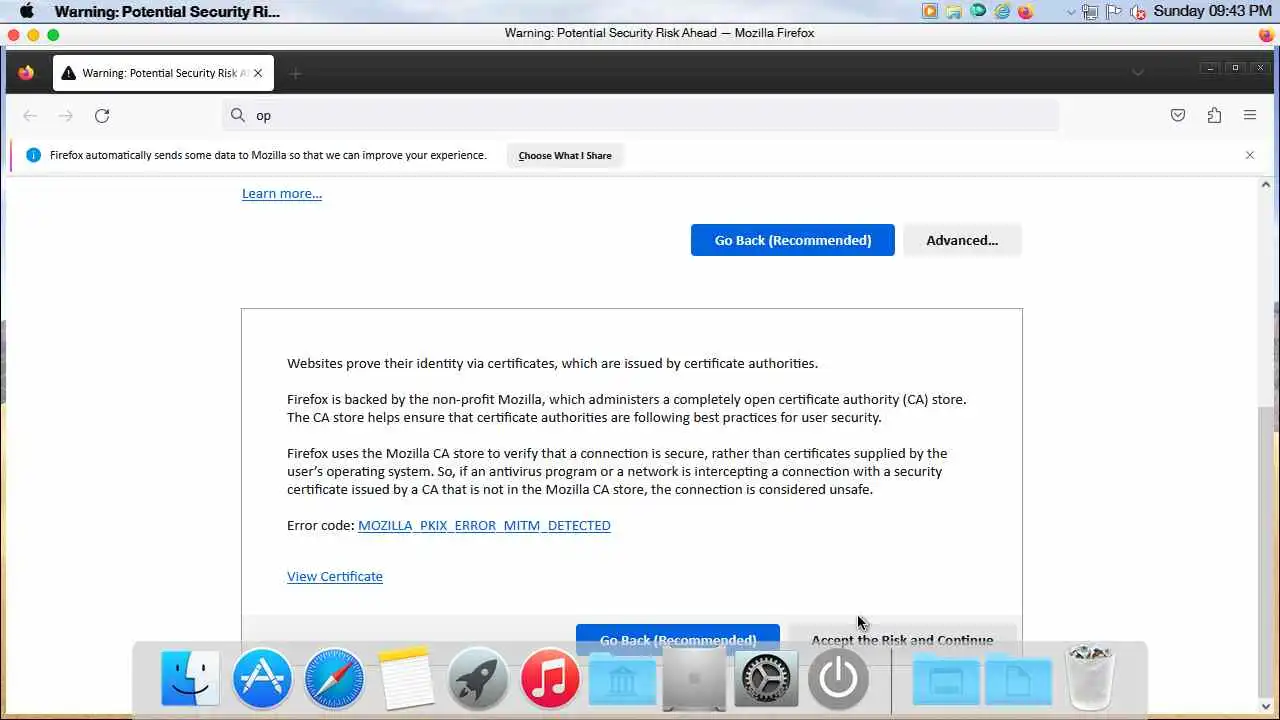Click Choose What I Share button
Image resolution: width=1280 pixels, height=720 pixels.
click(x=565, y=155)
